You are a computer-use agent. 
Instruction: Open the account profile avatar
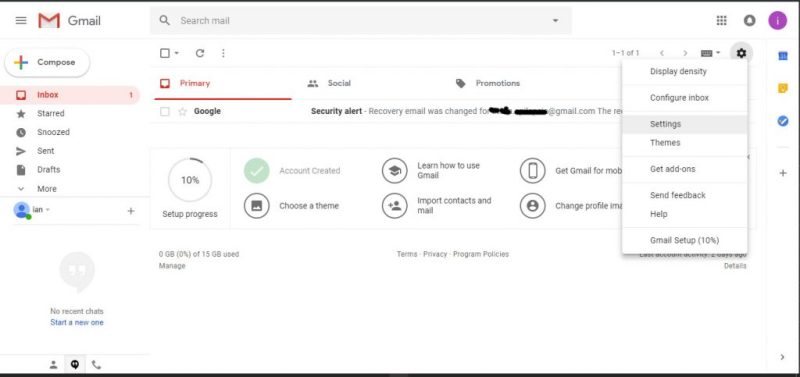click(x=778, y=20)
